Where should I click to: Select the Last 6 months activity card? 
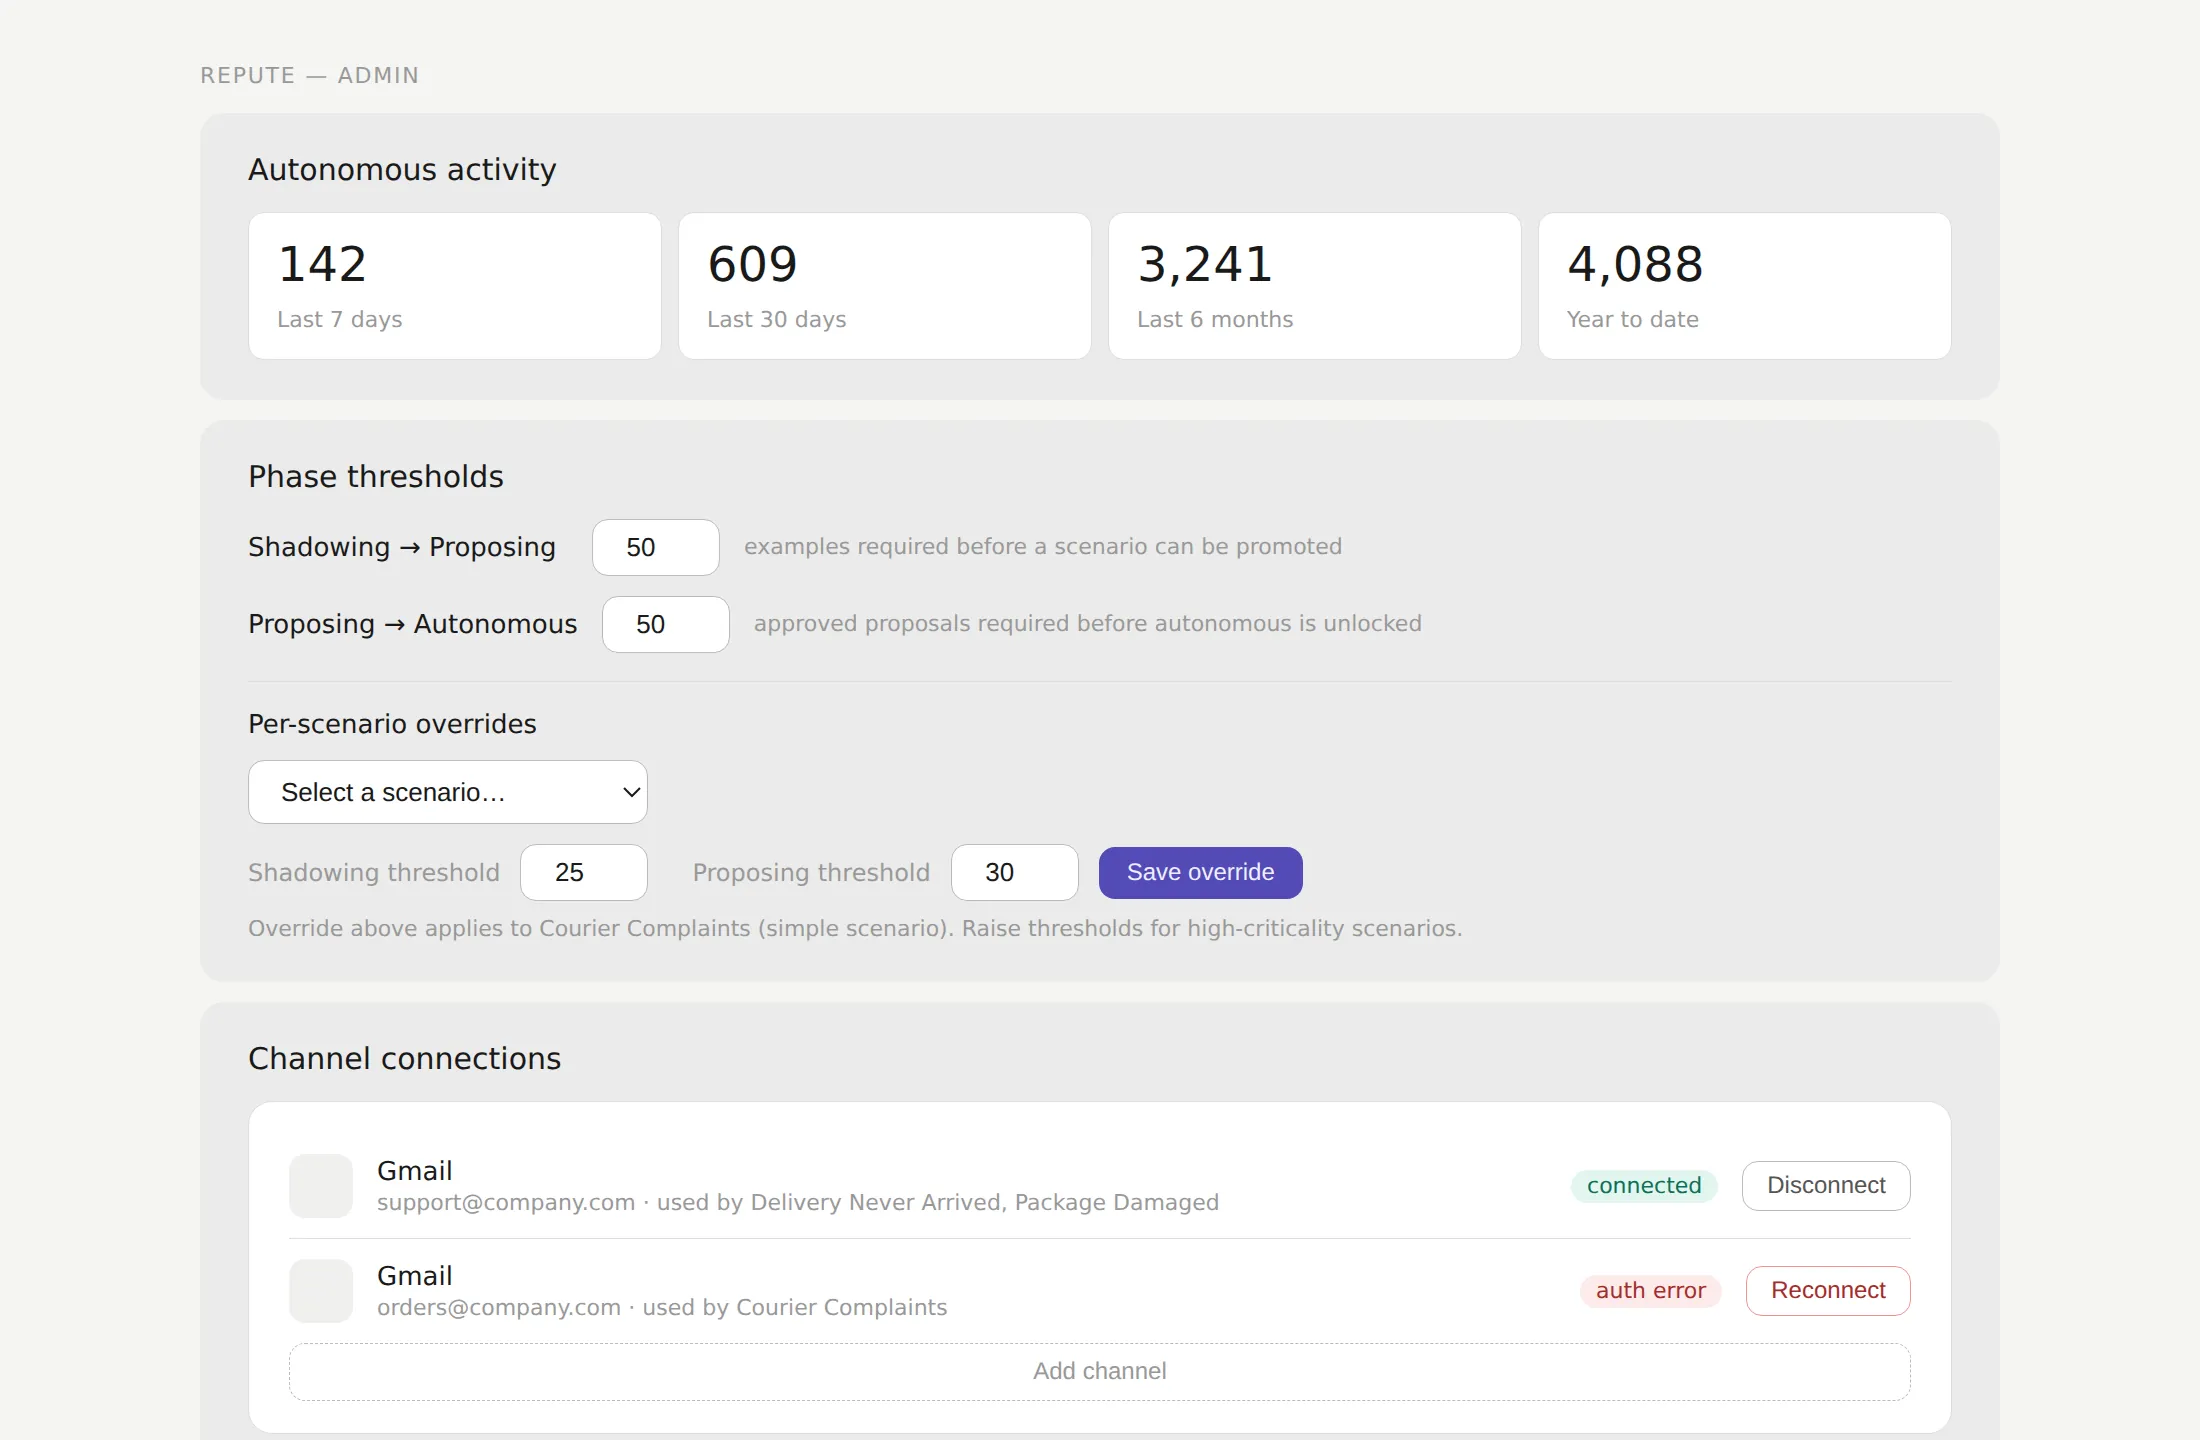tap(1315, 286)
